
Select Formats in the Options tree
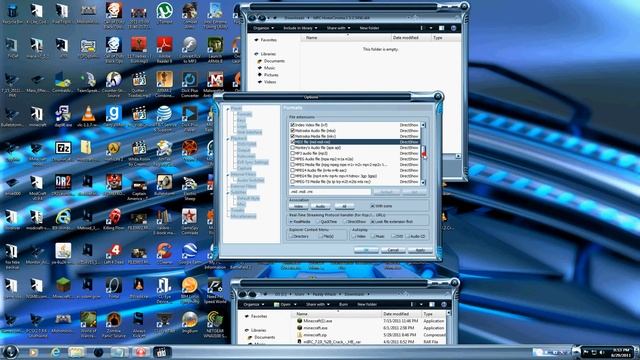click(244, 115)
